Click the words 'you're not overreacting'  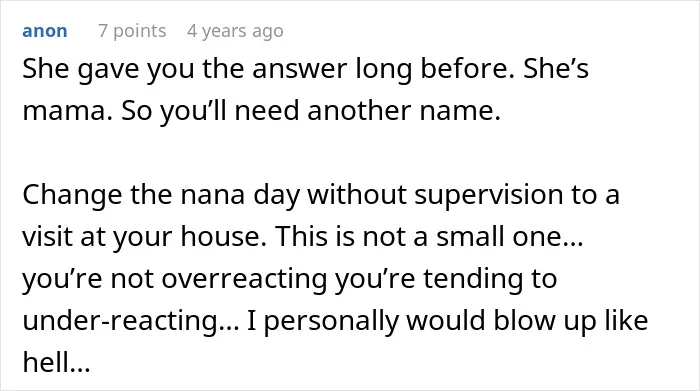pyautogui.click(x=175, y=279)
